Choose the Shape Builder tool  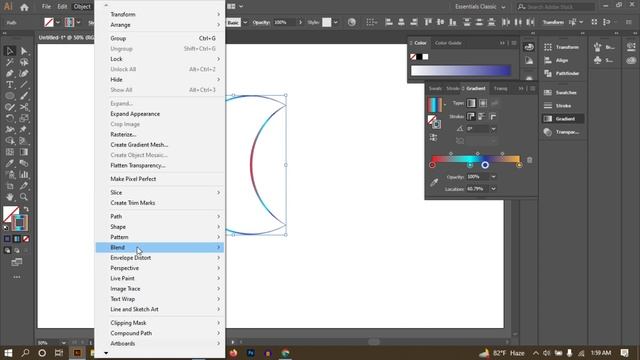point(10,141)
